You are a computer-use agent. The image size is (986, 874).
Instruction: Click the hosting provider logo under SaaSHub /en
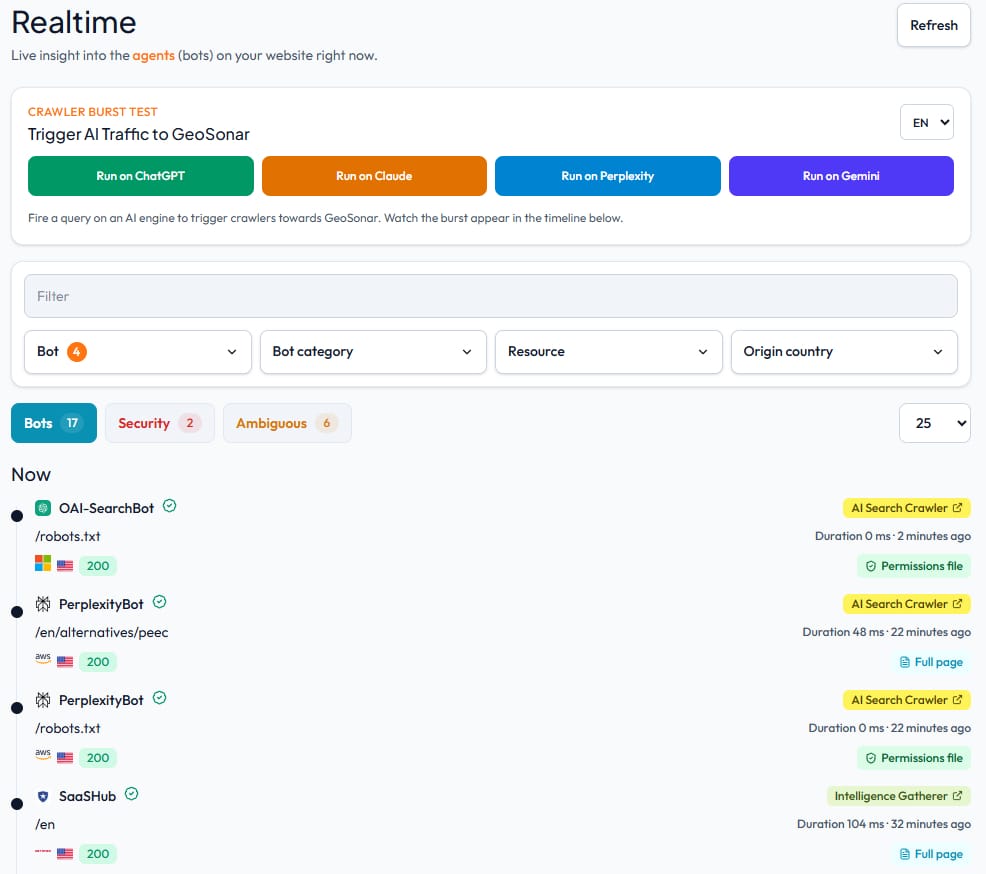tap(43, 851)
